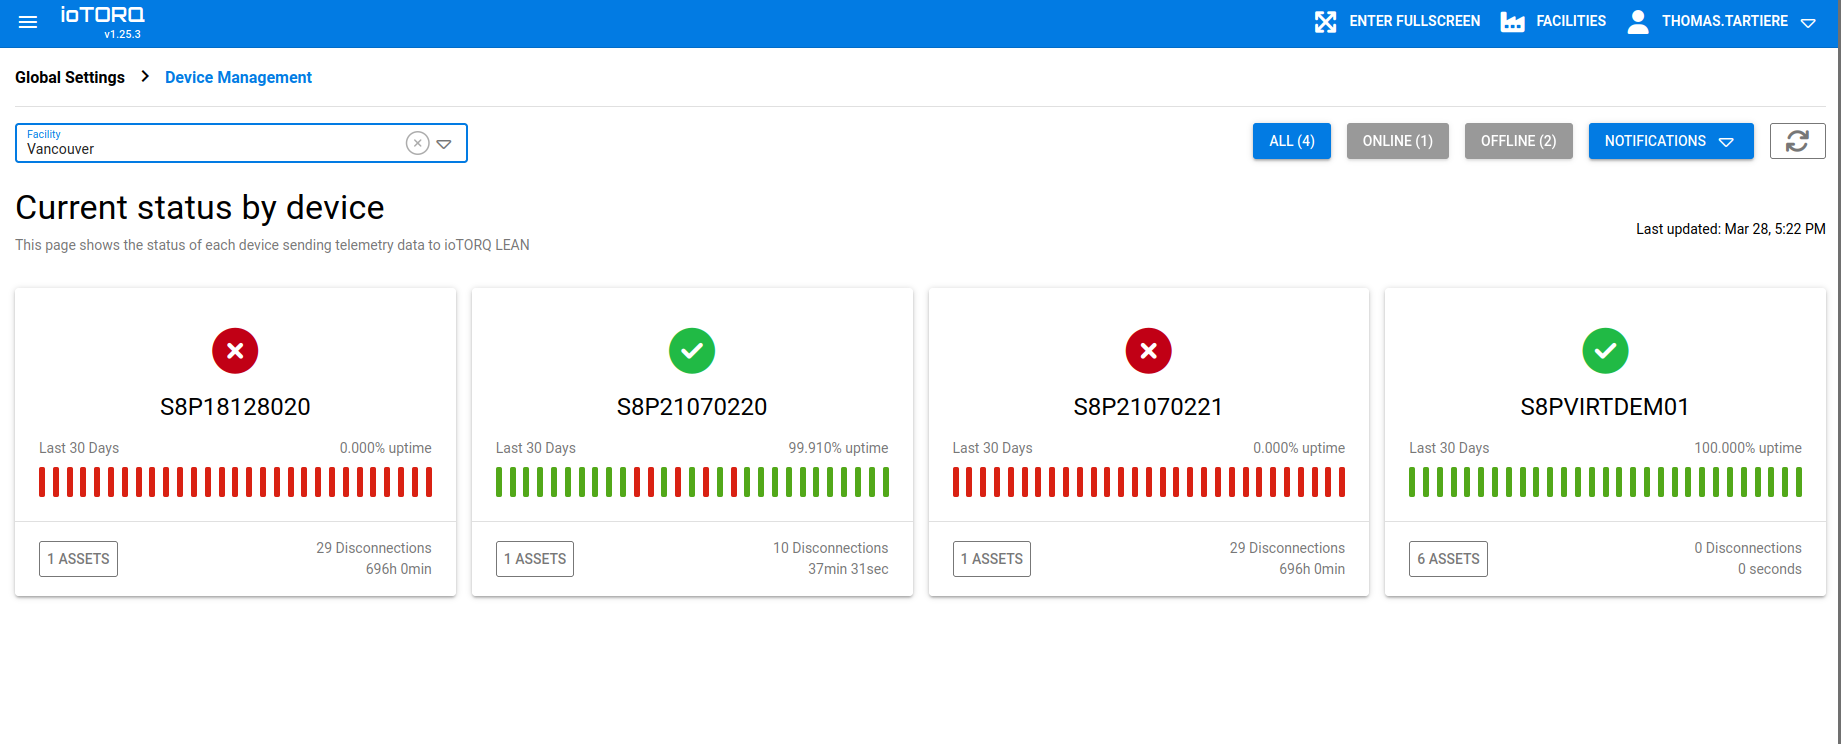Open 1 Assets for device S8P21070220
The height and width of the screenshot is (744, 1841).
535,559
